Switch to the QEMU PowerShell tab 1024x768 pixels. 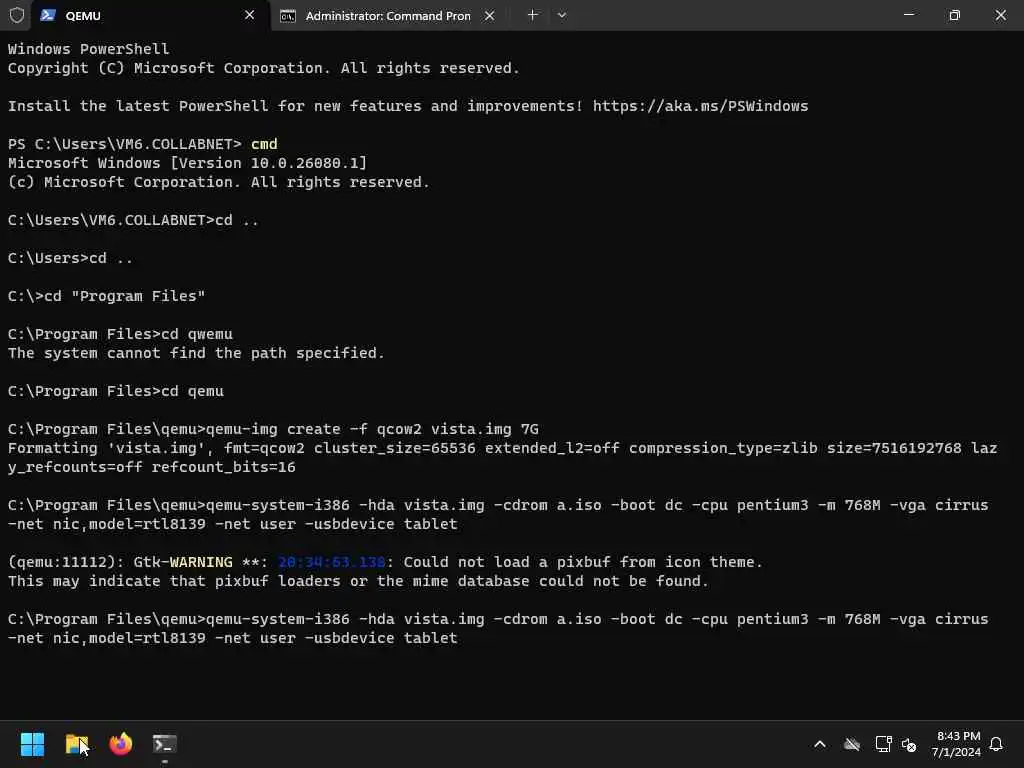(149, 15)
